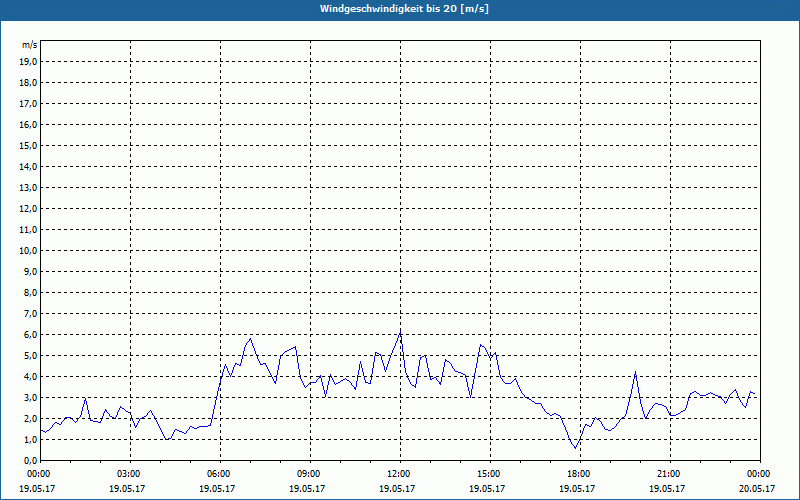Click the 16,0 y-axis value
Screen dimensions: 800x500
pos(28,124)
